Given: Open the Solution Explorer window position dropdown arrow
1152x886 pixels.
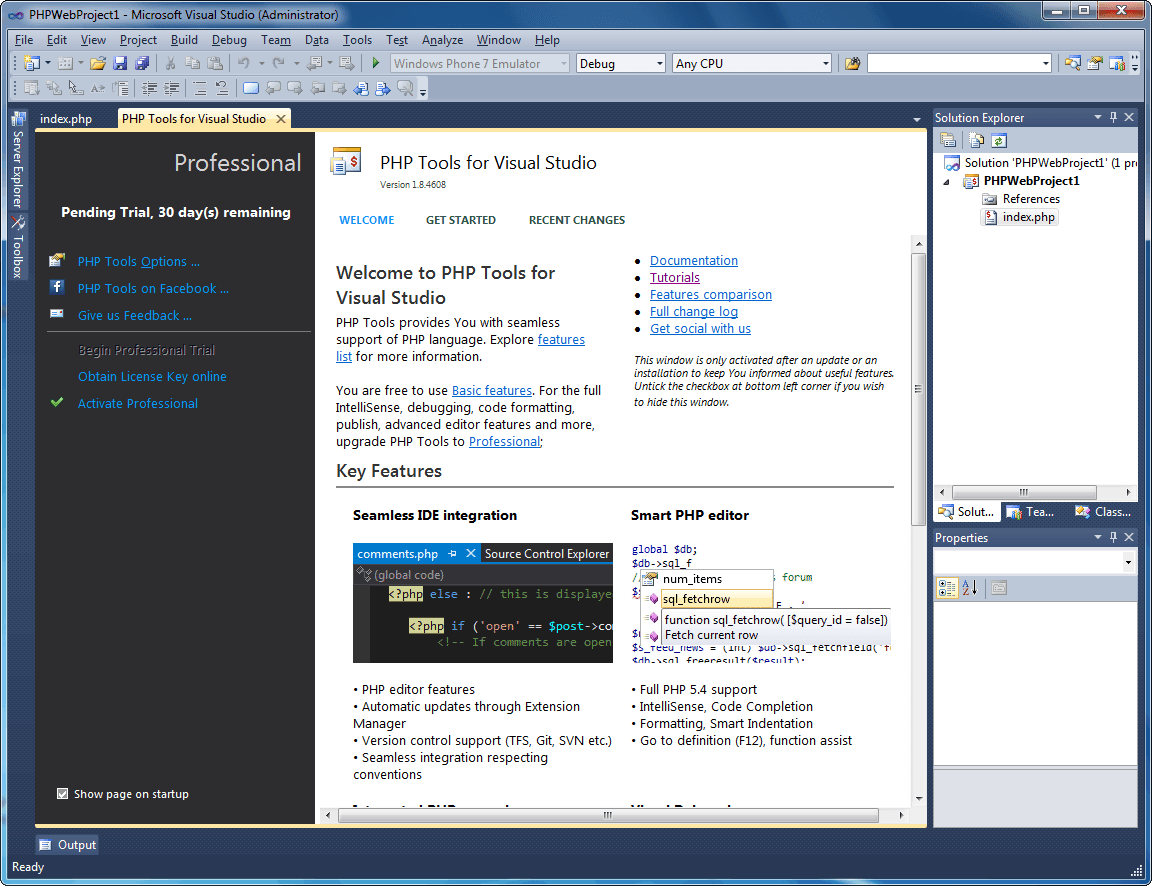Looking at the screenshot, I should coord(1098,117).
